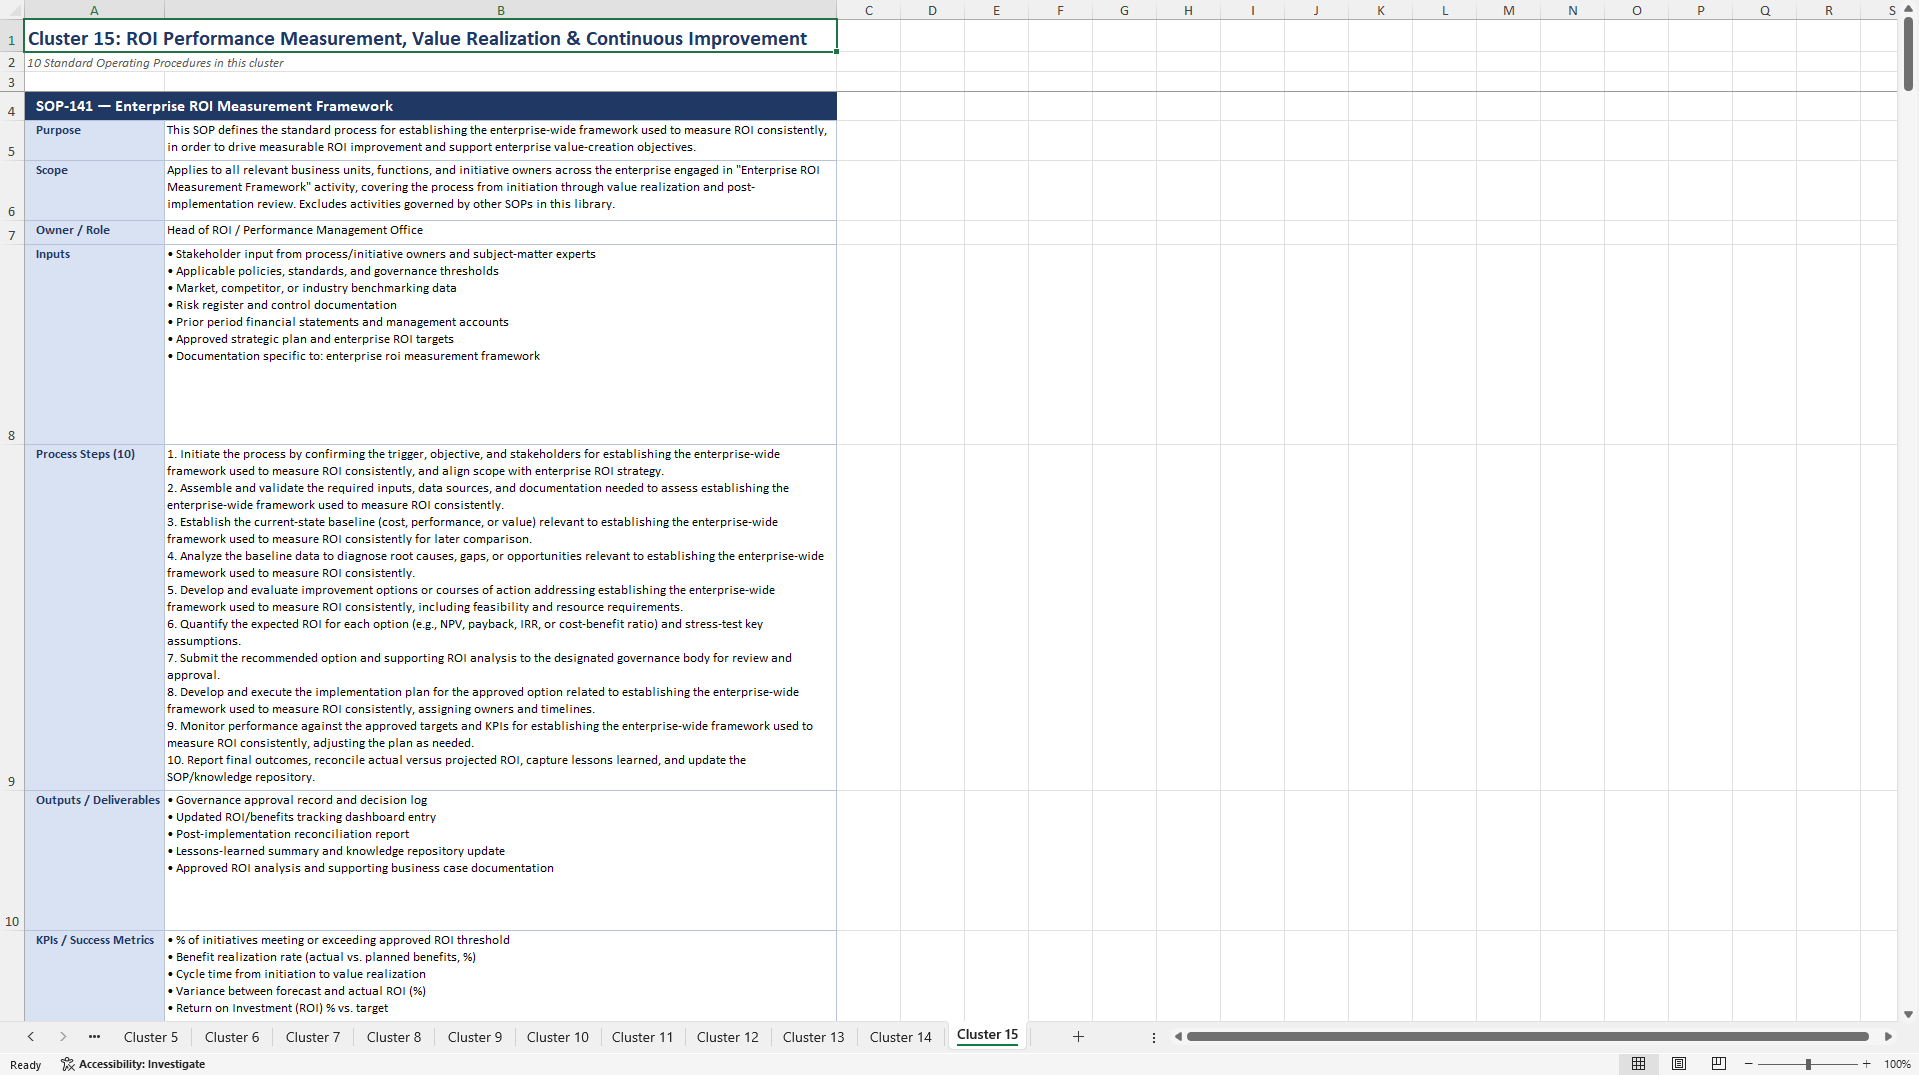Select the Cluster 15 title cell

(431, 37)
